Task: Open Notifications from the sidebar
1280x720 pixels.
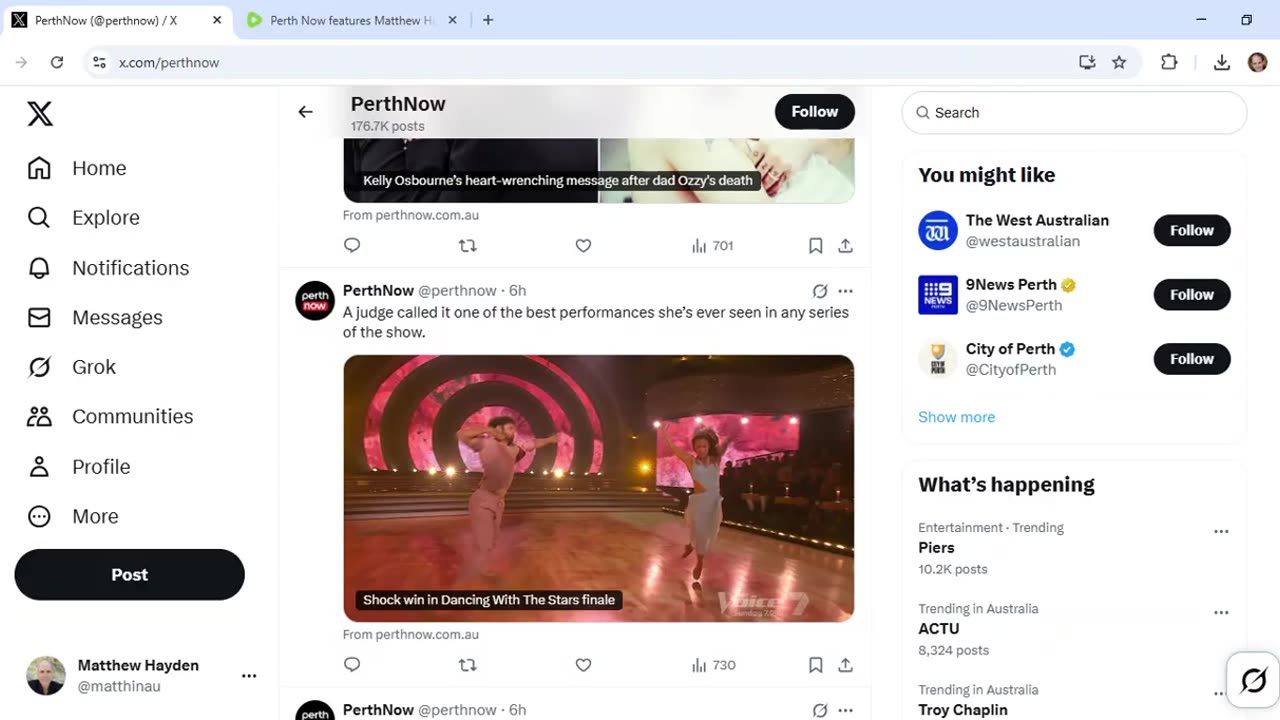Action: point(108,268)
